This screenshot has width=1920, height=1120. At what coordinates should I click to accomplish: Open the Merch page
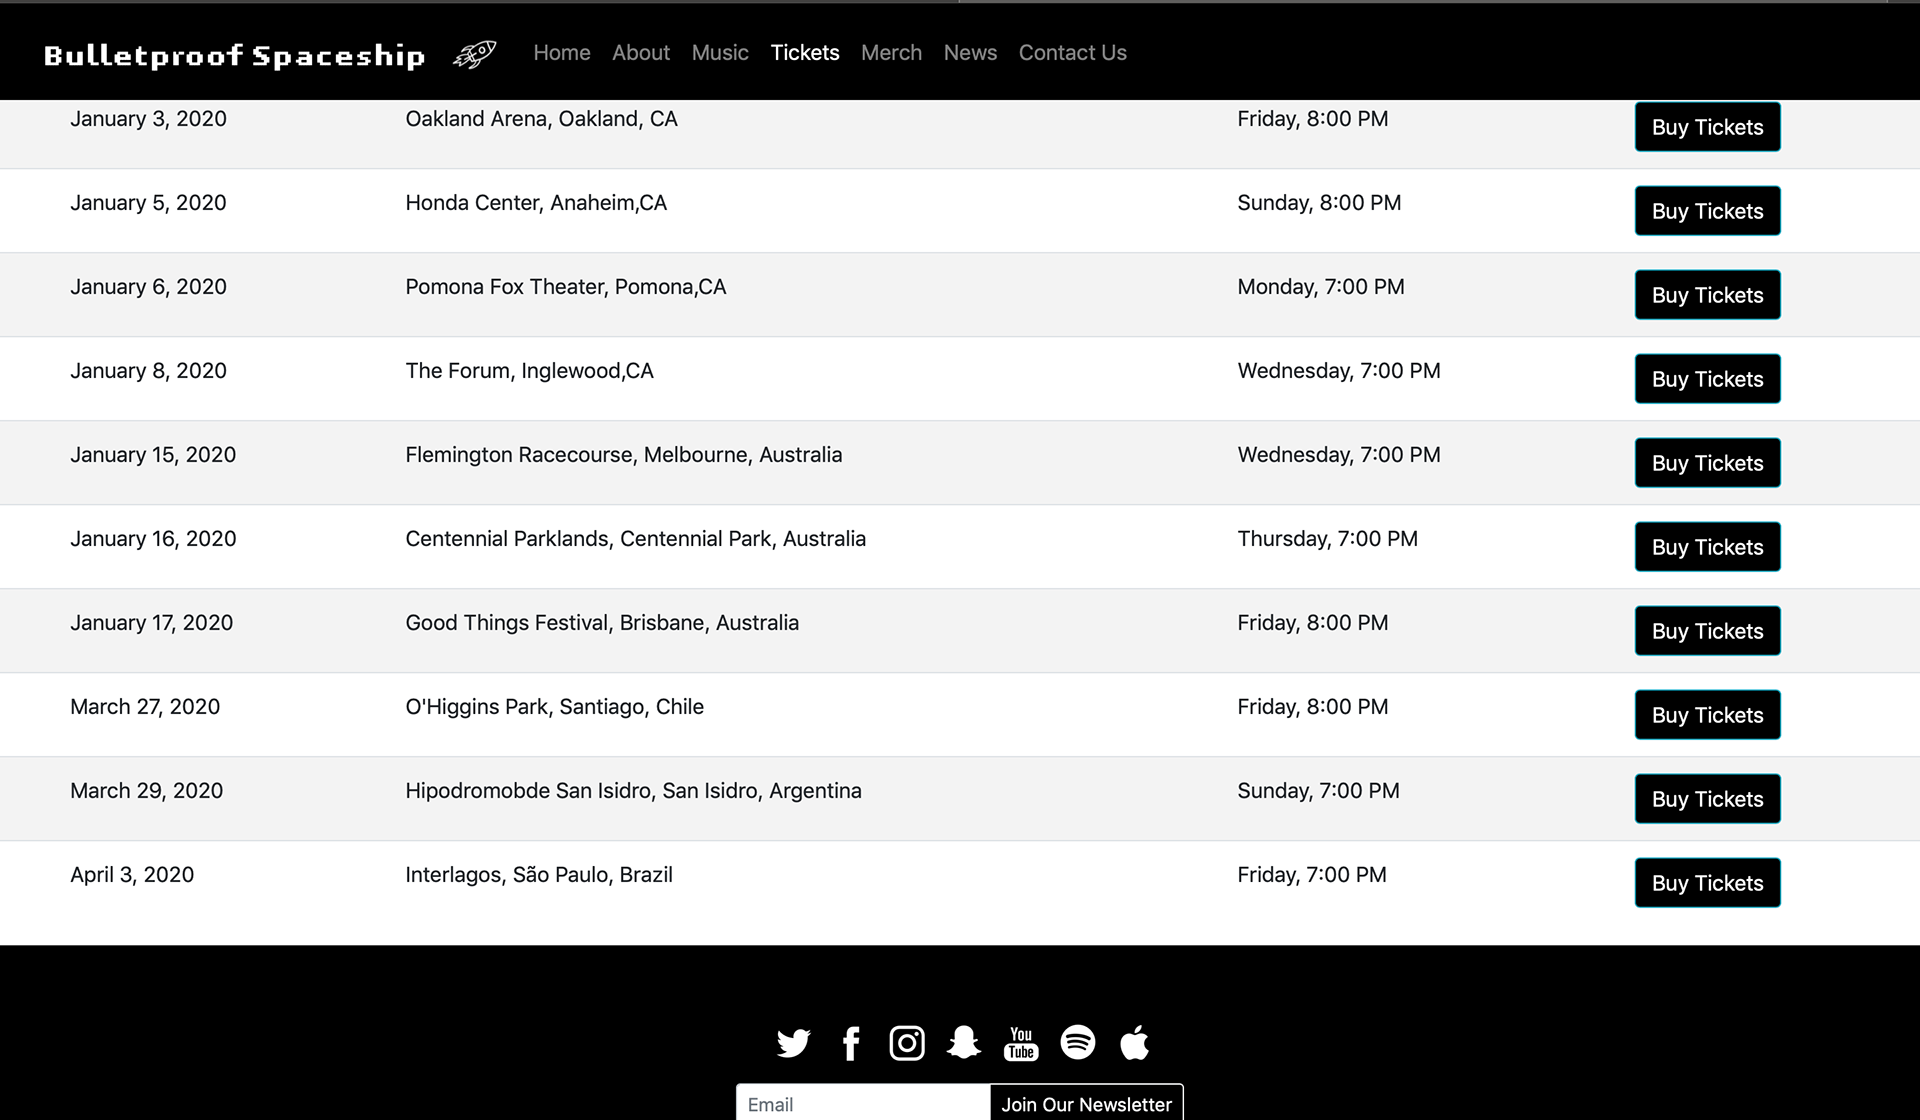(891, 53)
